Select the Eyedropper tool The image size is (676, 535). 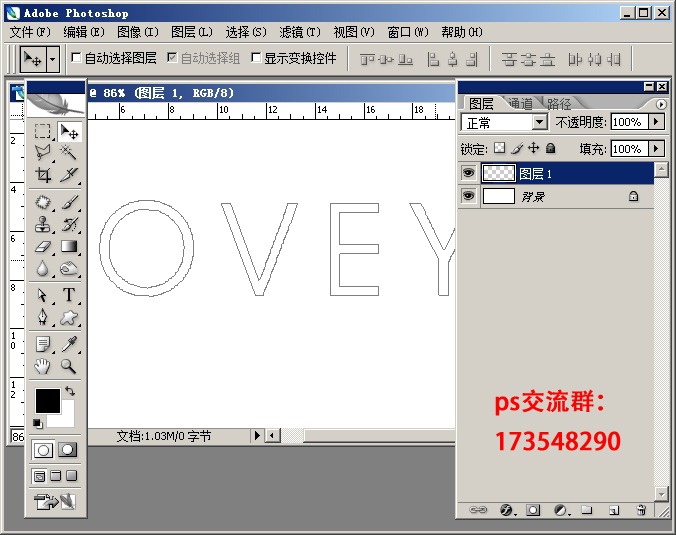(x=69, y=344)
